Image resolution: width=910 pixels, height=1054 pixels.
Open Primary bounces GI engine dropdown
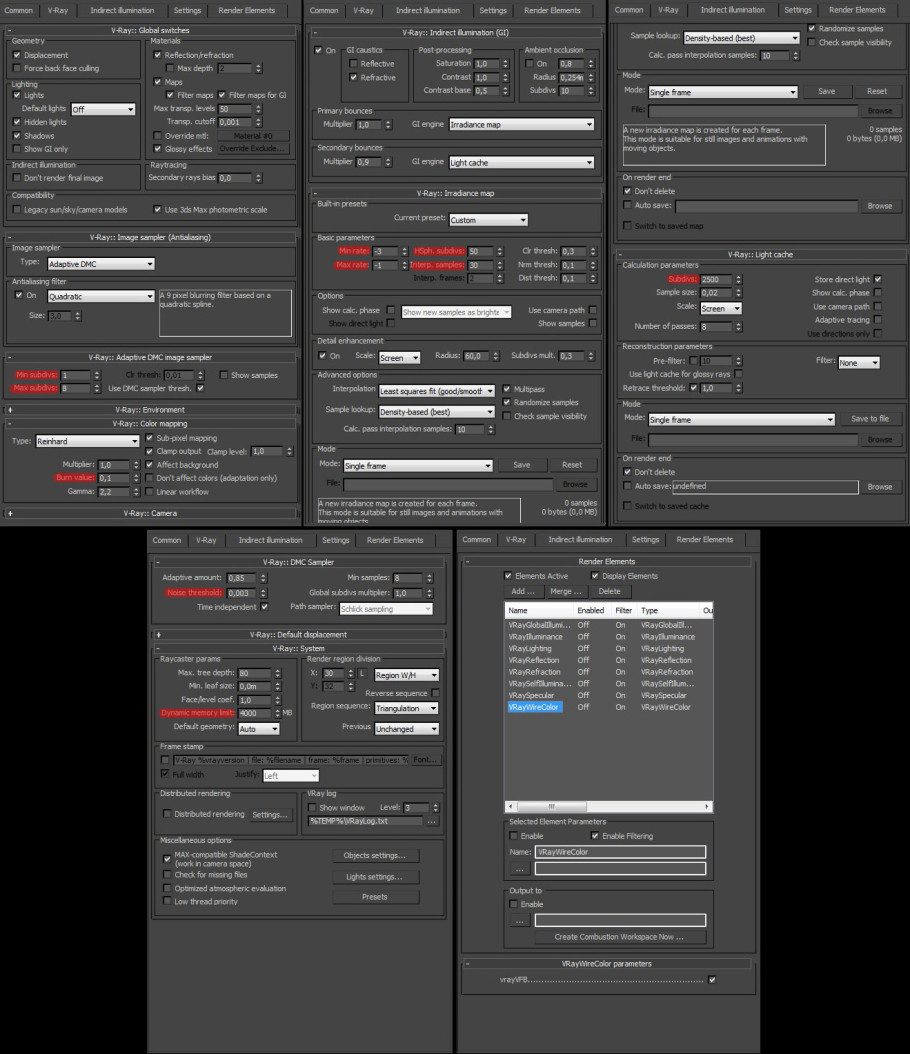point(522,124)
